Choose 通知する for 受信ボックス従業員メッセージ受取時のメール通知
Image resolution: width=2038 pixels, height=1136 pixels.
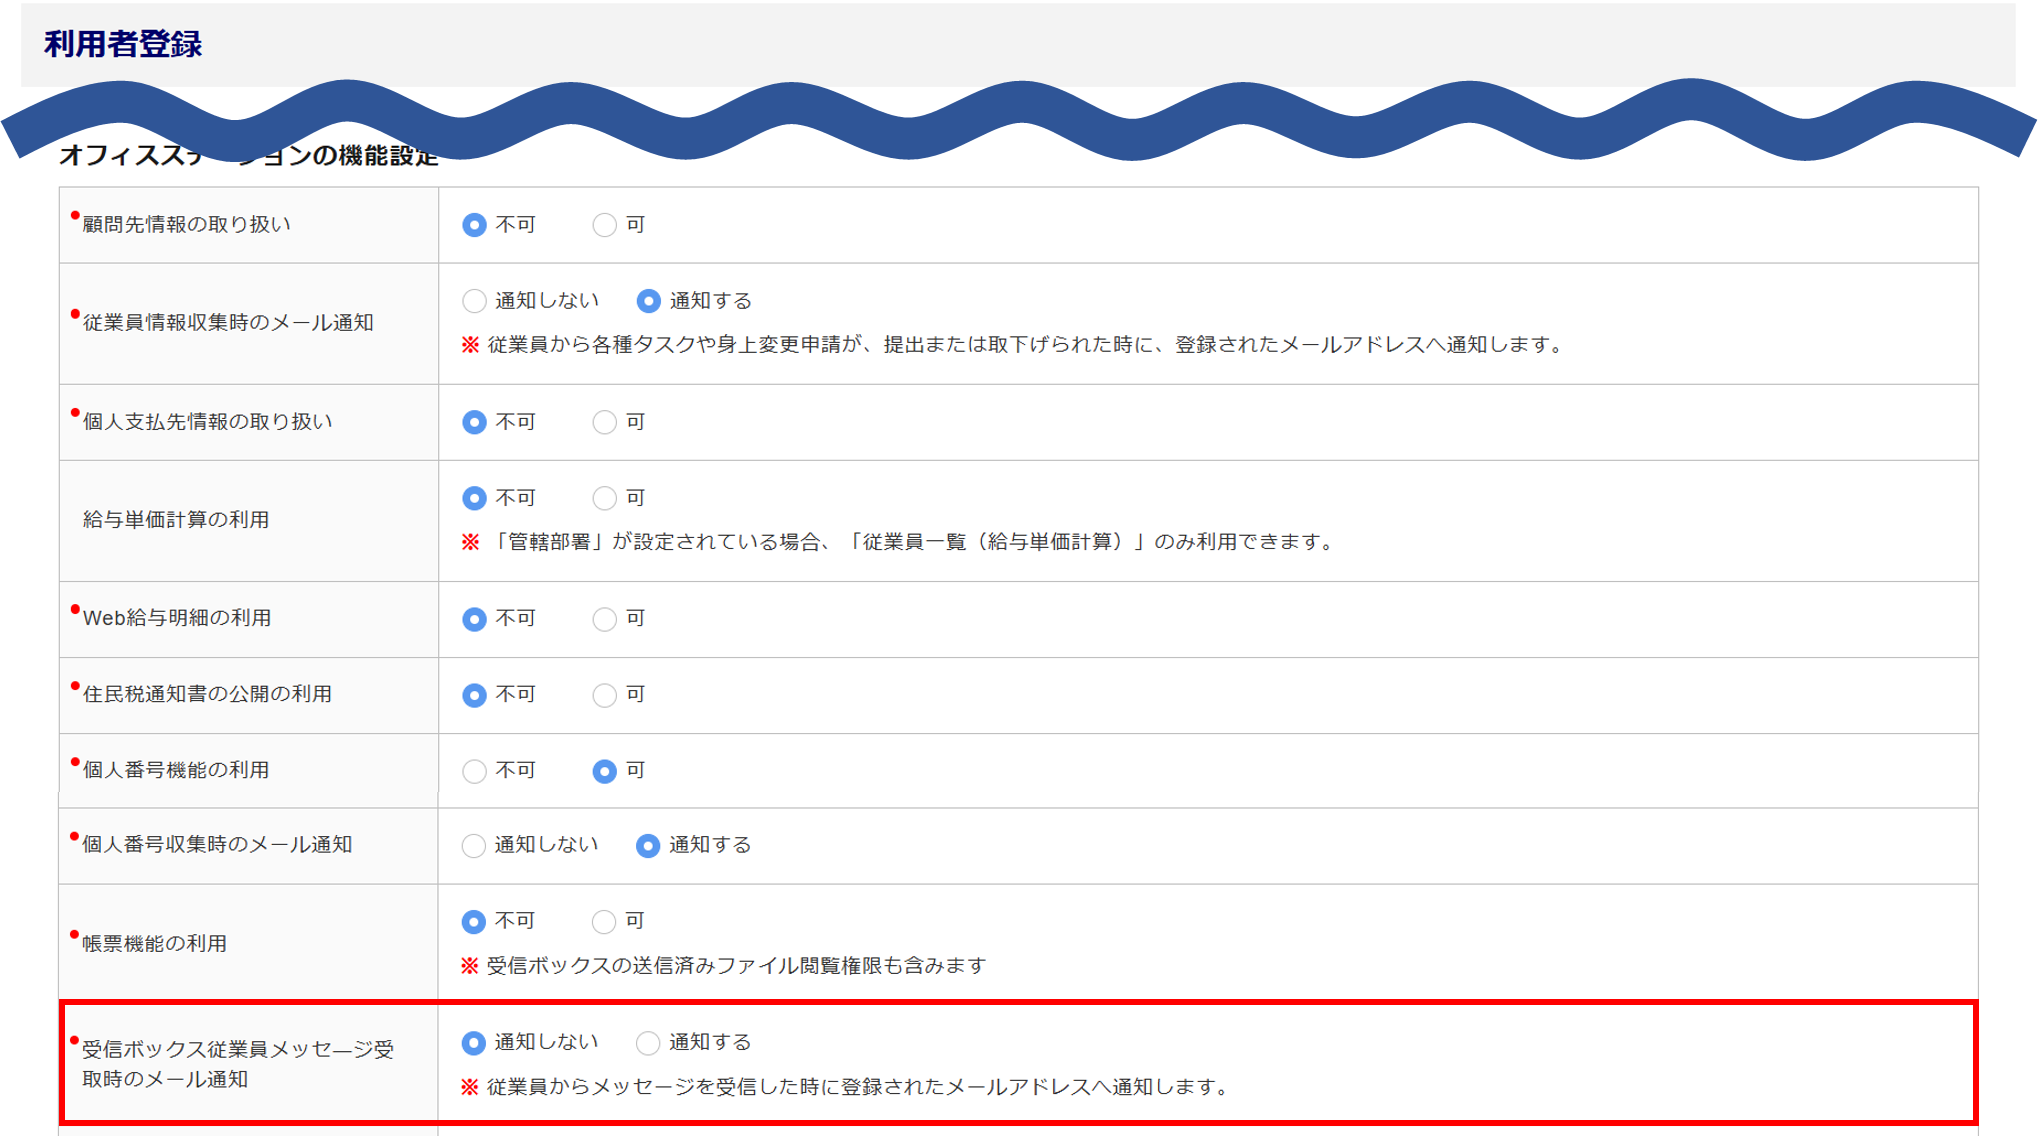pos(647,1043)
